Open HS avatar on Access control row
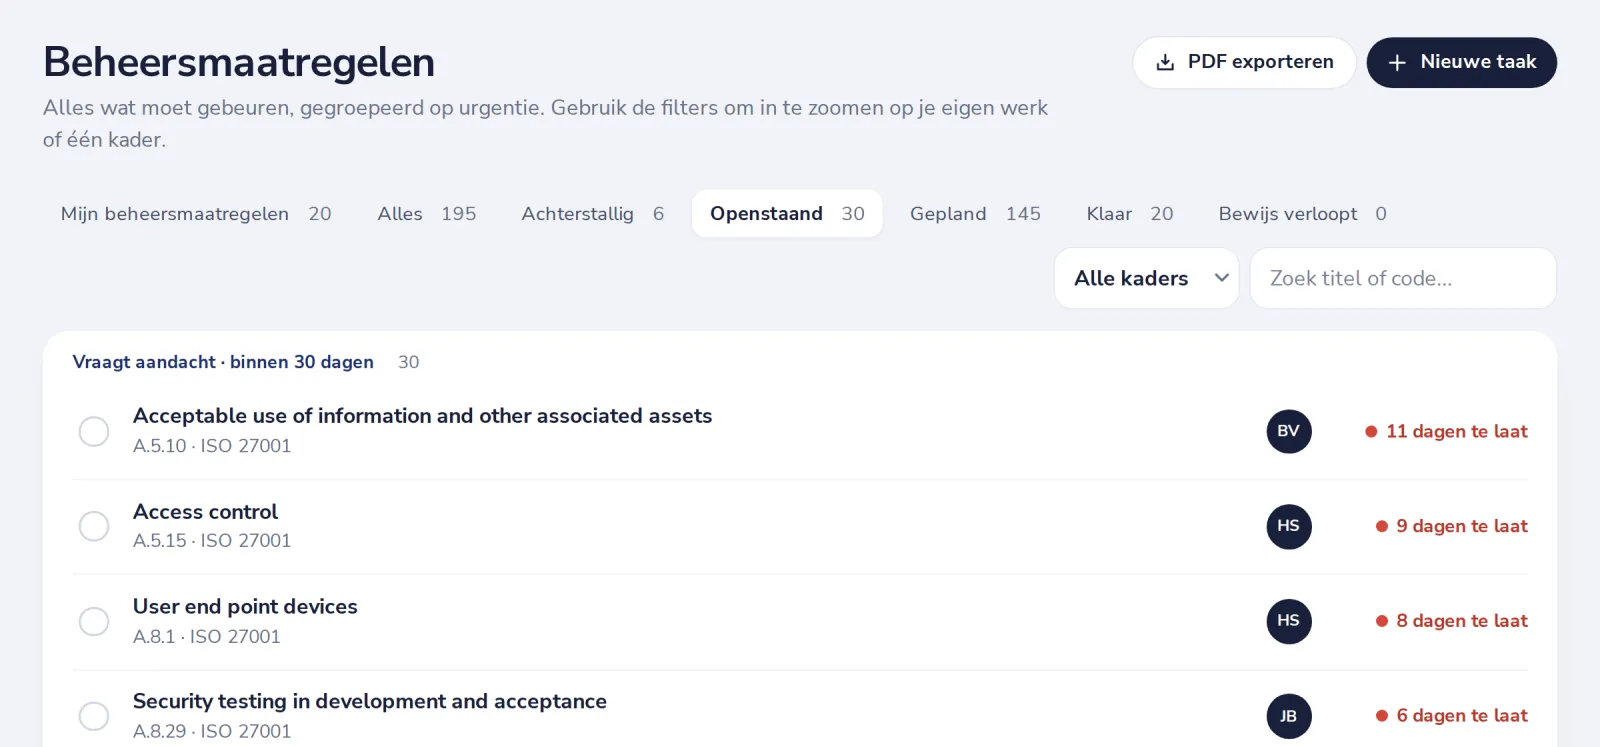The height and width of the screenshot is (747, 1600). click(1289, 526)
